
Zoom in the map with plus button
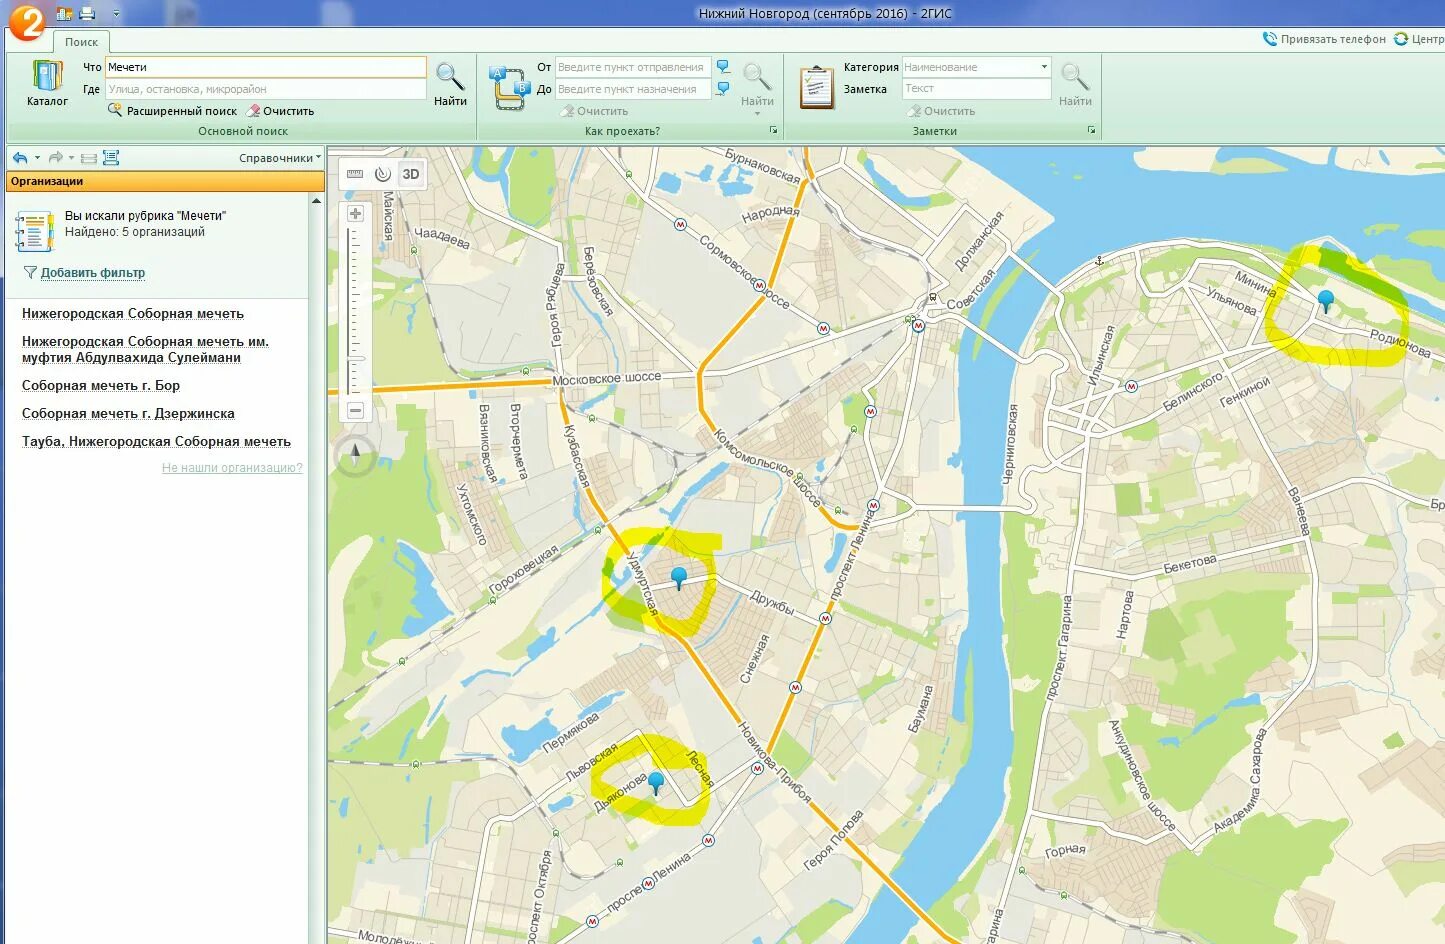pos(355,213)
